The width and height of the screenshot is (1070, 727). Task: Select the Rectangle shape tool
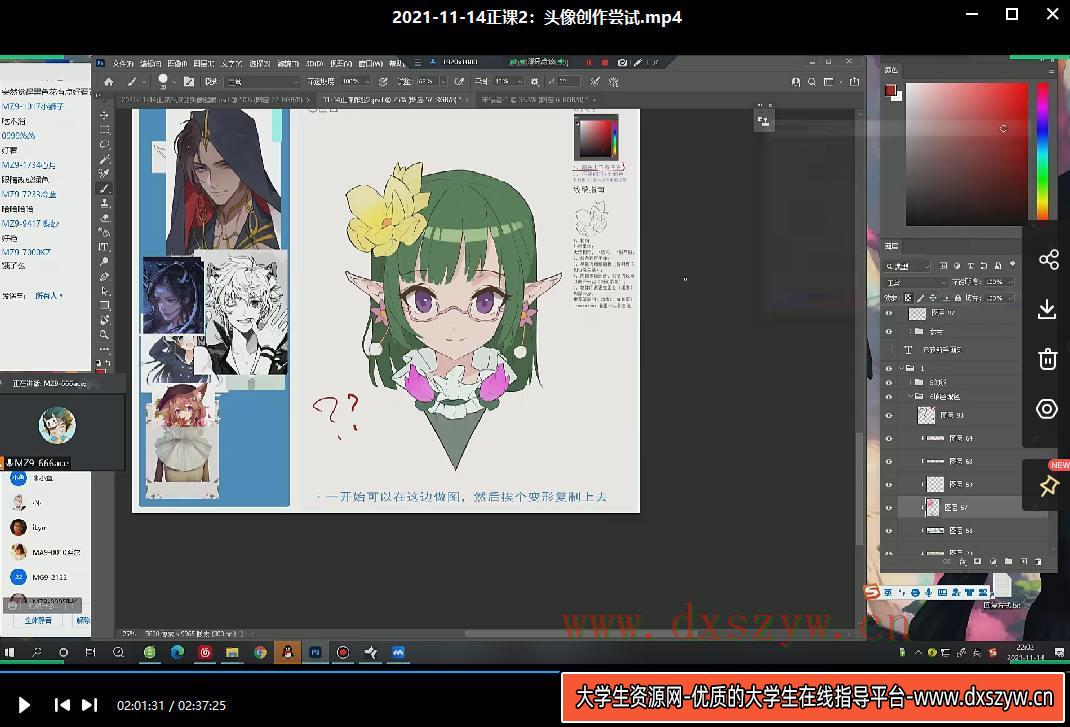point(104,305)
